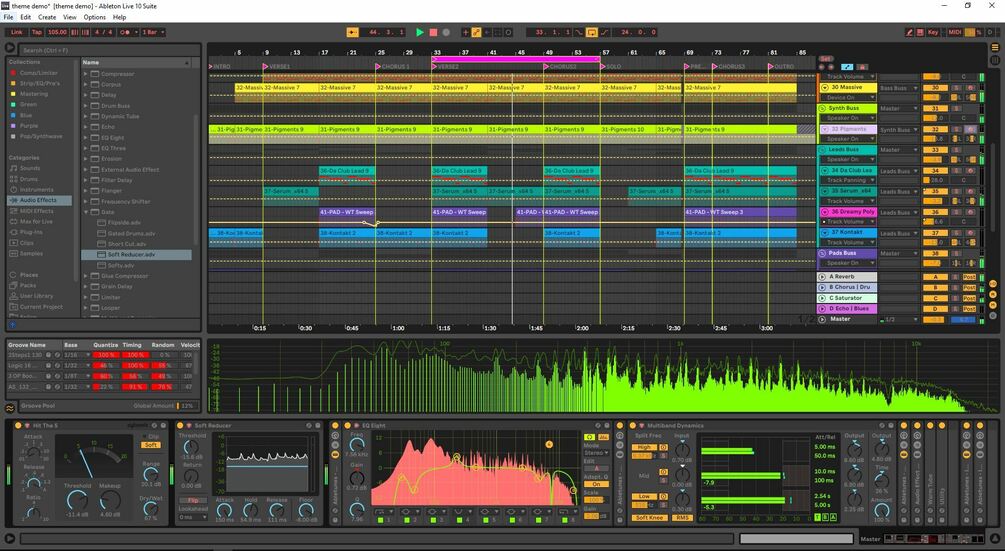
Task: Expand the Compressor folder
Action: click(x=86, y=74)
